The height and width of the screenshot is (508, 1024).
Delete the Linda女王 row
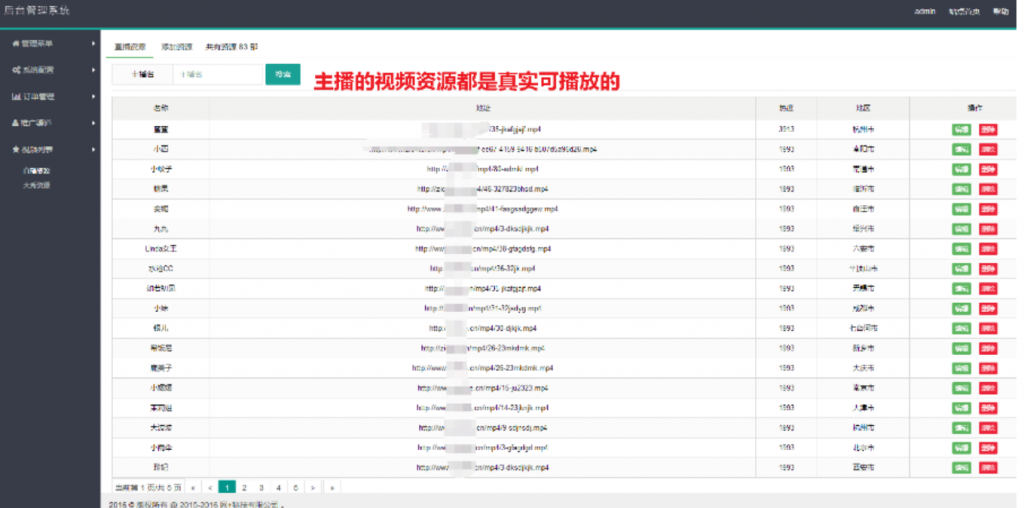click(988, 249)
